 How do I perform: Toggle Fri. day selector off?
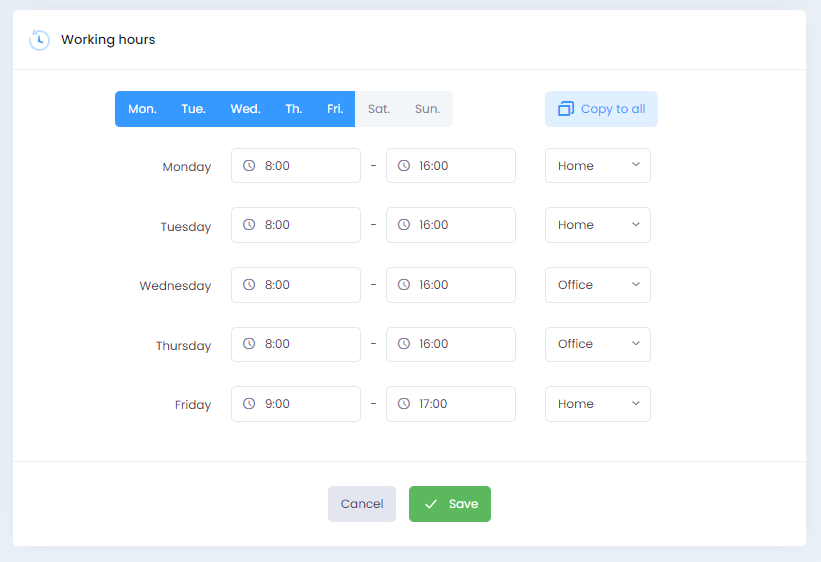coord(335,109)
